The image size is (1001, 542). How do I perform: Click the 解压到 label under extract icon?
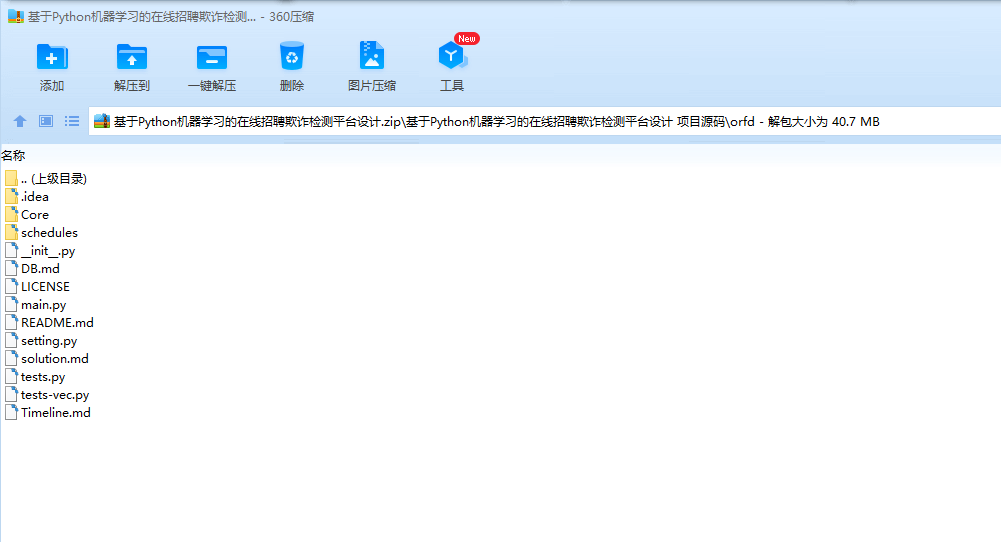(132, 86)
